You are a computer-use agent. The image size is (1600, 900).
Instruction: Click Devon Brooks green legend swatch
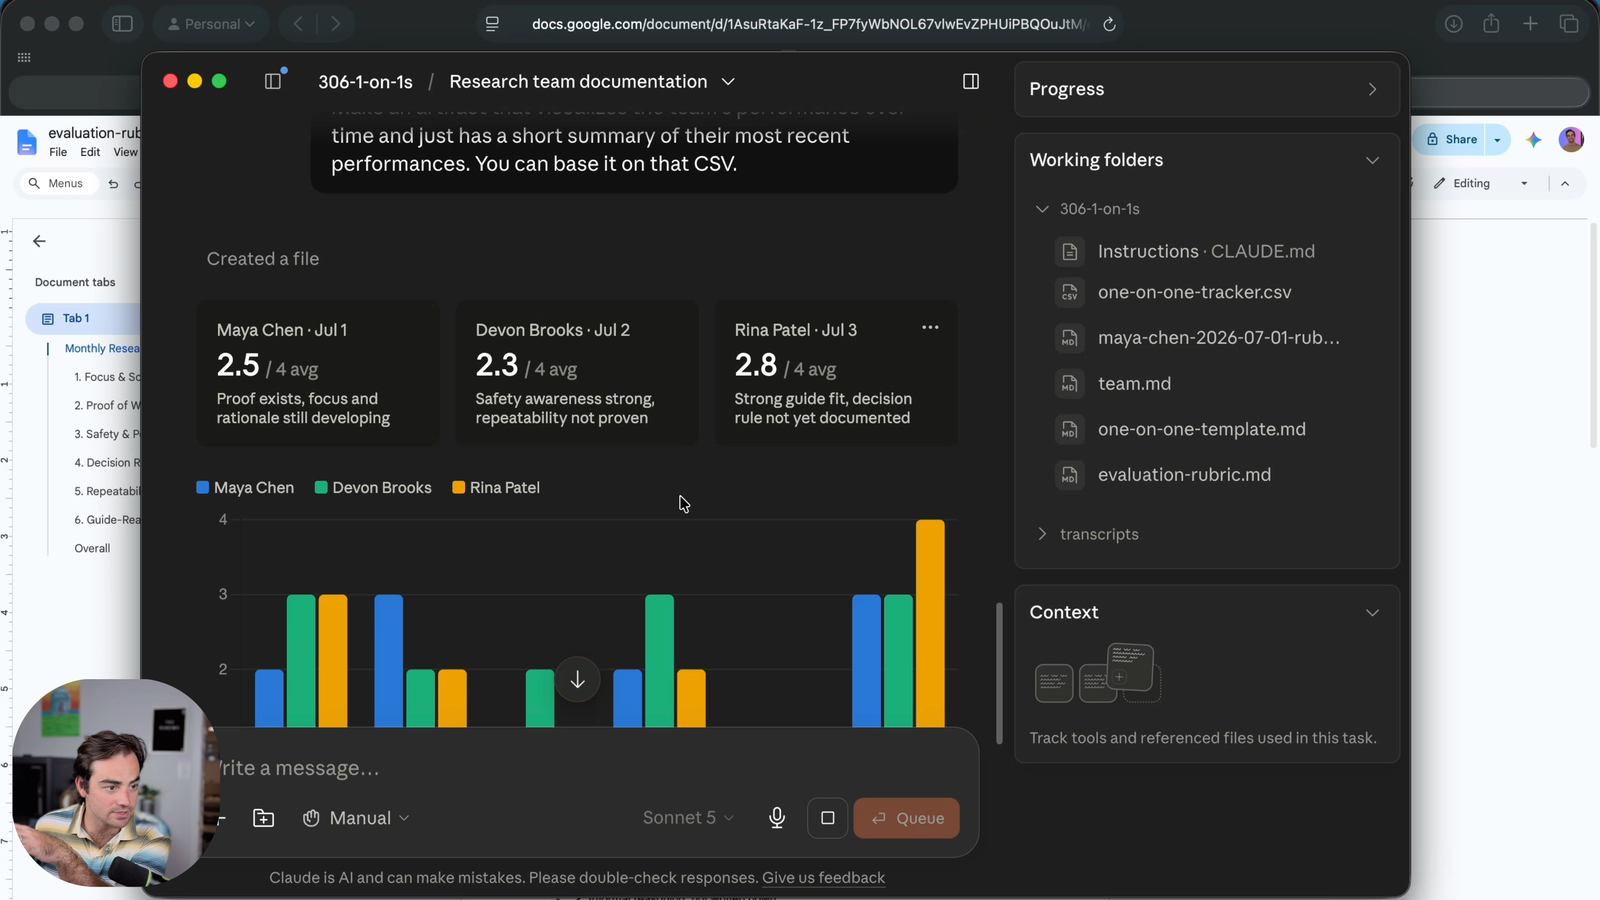[x=321, y=488]
